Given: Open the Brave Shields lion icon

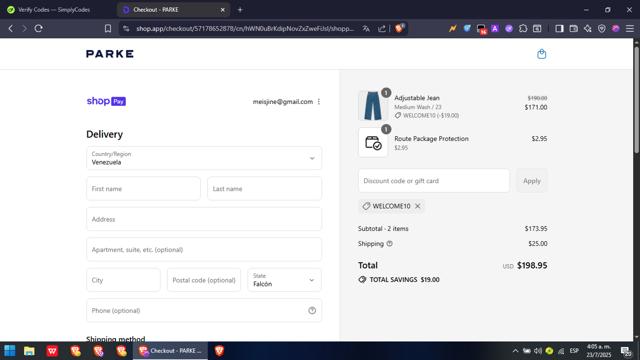Looking at the screenshot, I should 400,28.
